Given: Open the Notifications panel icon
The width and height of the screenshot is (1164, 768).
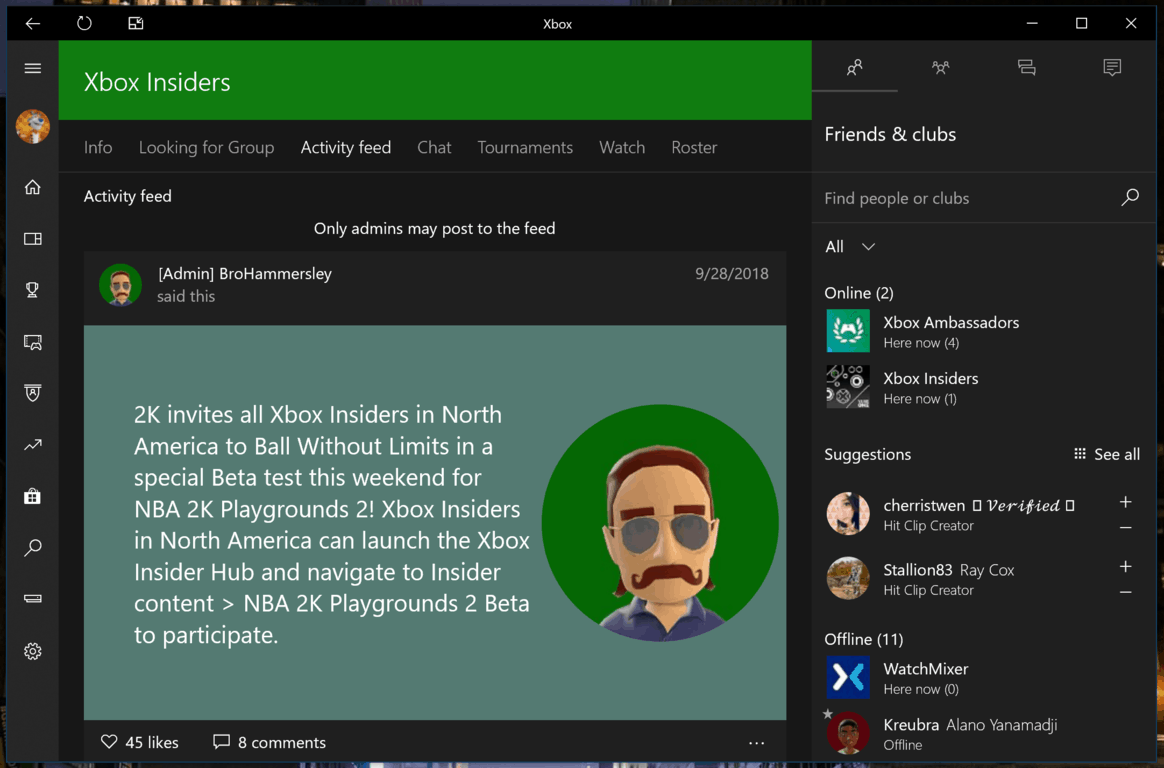Looking at the screenshot, I should (1112, 68).
